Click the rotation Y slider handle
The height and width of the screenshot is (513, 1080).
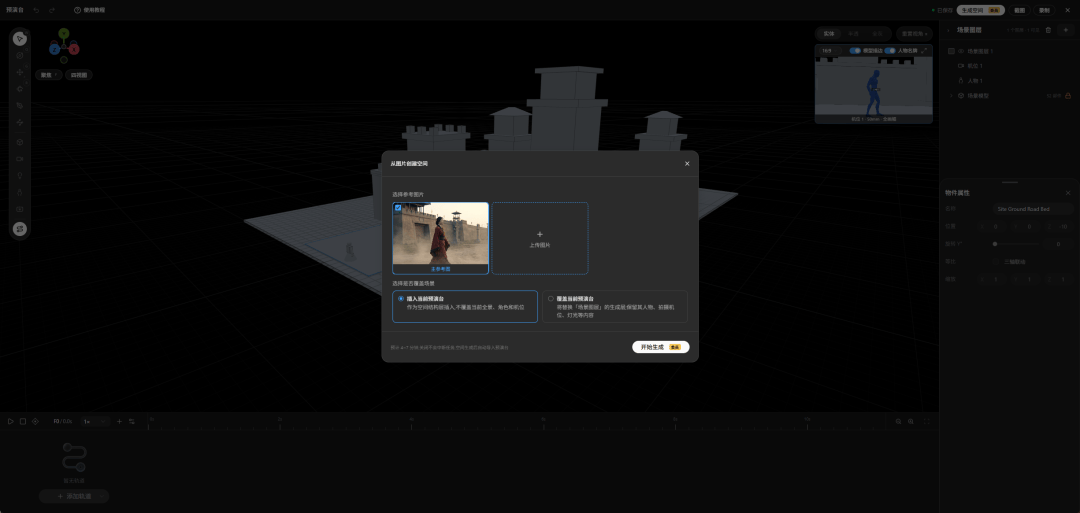(x=995, y=244)
